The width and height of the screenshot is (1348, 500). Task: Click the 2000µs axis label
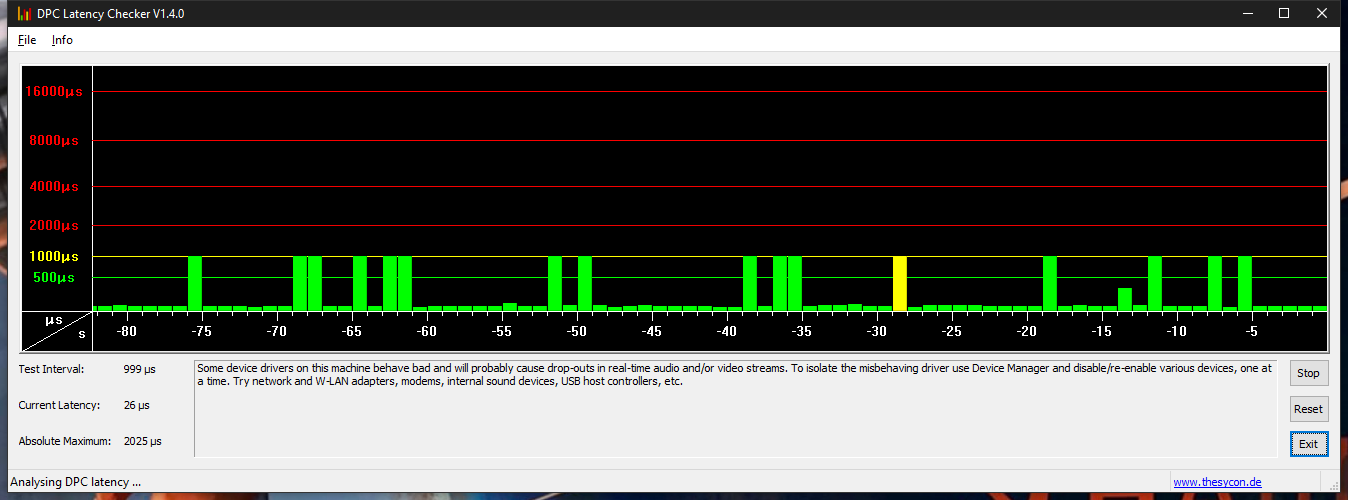54,225
